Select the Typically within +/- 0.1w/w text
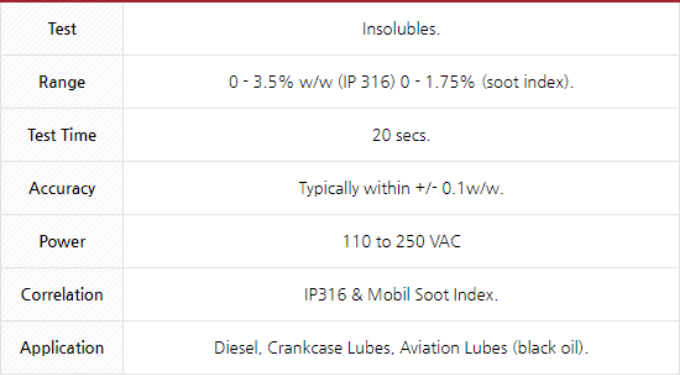Image resolution: width=680 pixels, height=375 pixels. (x=401, y=188)
